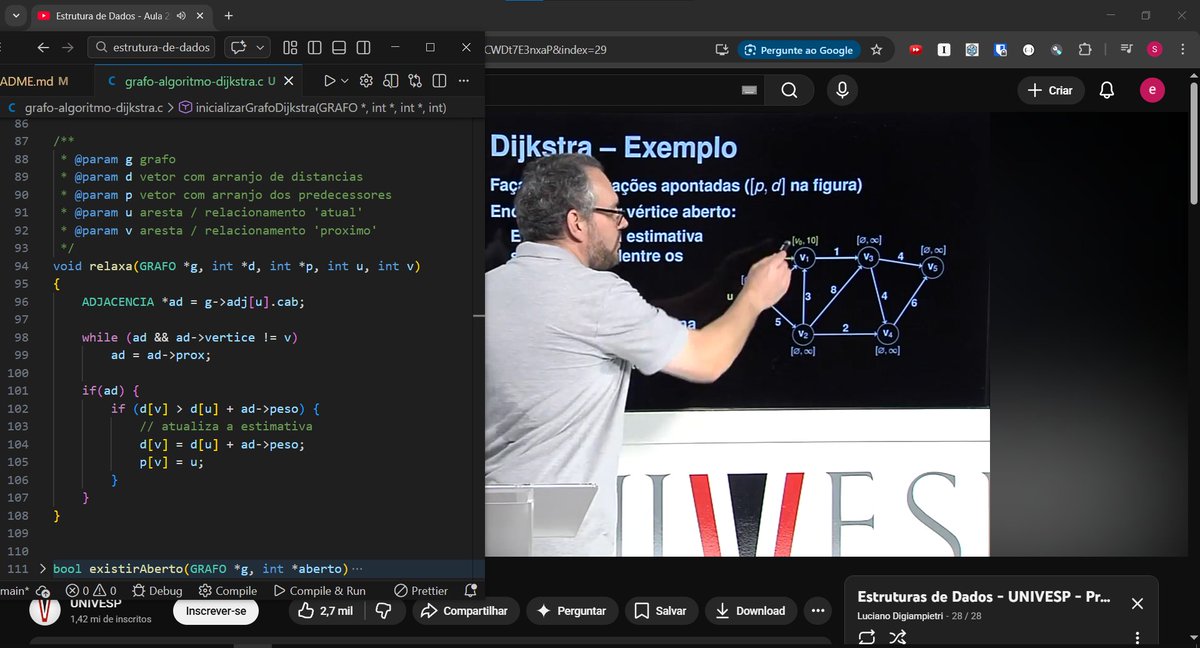Mute the Estrutura de Dados Chrome tab audio

(x=181, y=16)
